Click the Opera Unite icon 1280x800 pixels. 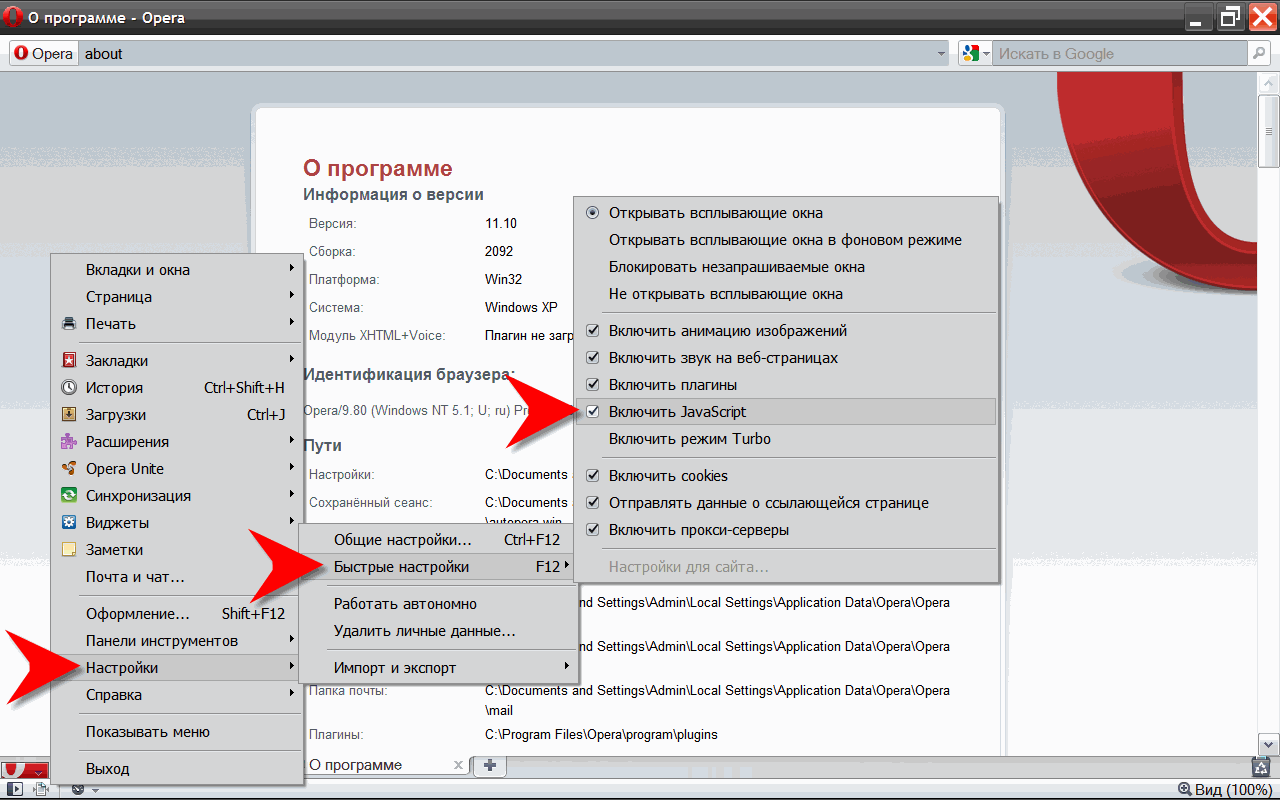69,469
